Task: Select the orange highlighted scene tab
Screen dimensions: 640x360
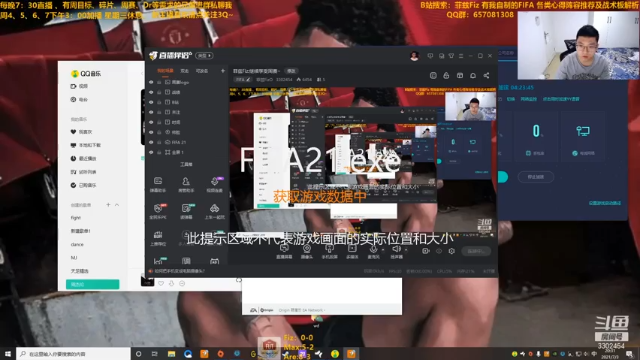Action: click(x=165, y=71)
